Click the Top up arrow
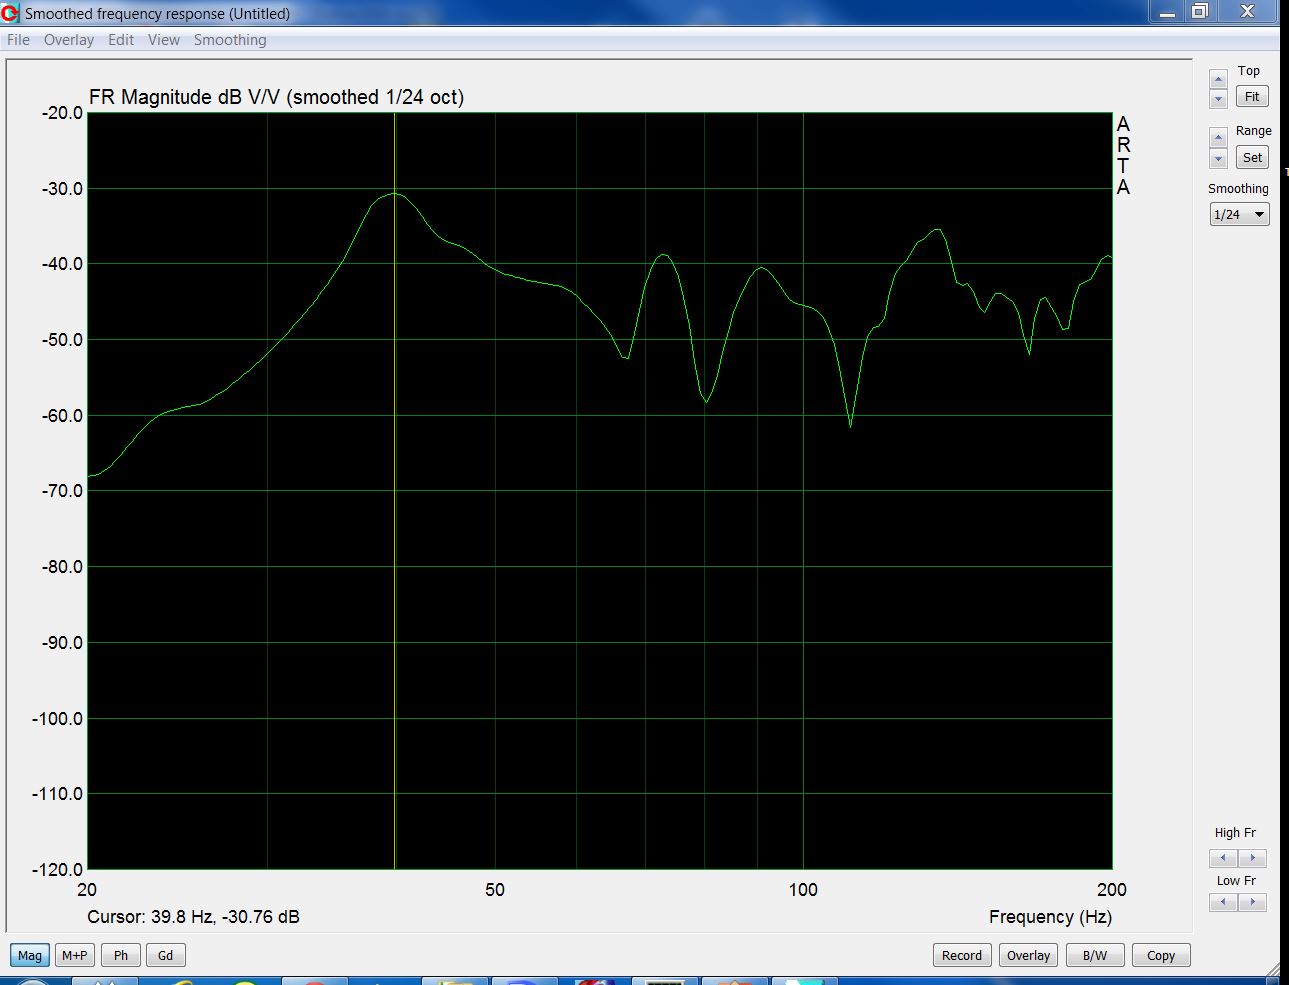 point(1218,80)
